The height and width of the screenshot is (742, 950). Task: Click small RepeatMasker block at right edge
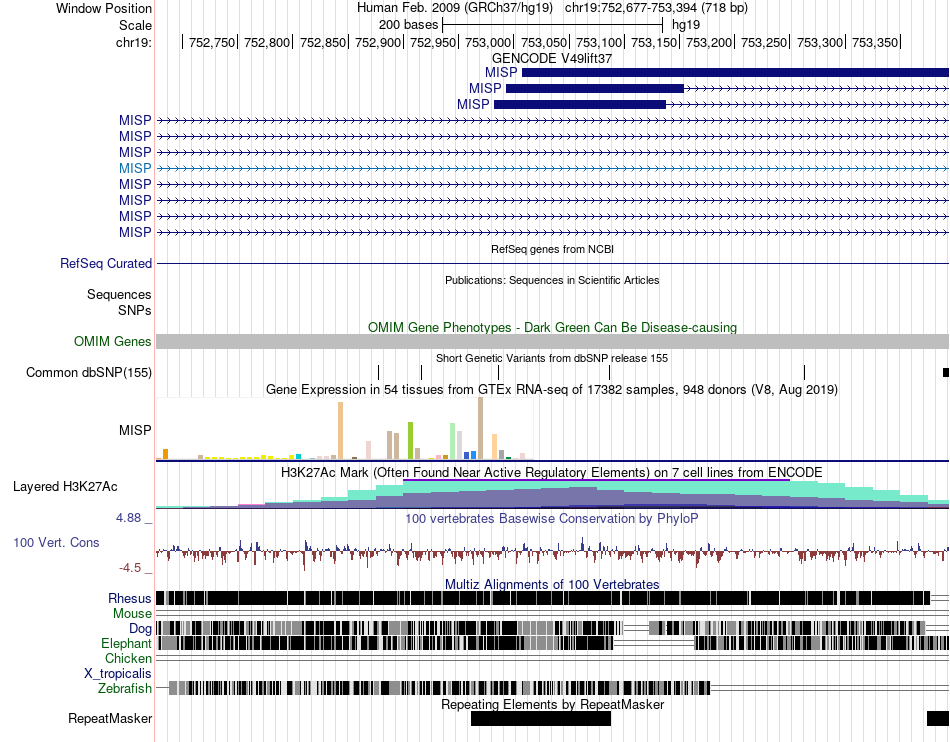938,718
